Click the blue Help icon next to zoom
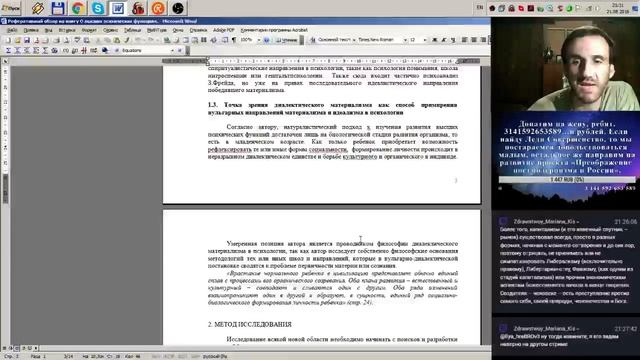Screen dimensions: 640x360 pos(267,40)
